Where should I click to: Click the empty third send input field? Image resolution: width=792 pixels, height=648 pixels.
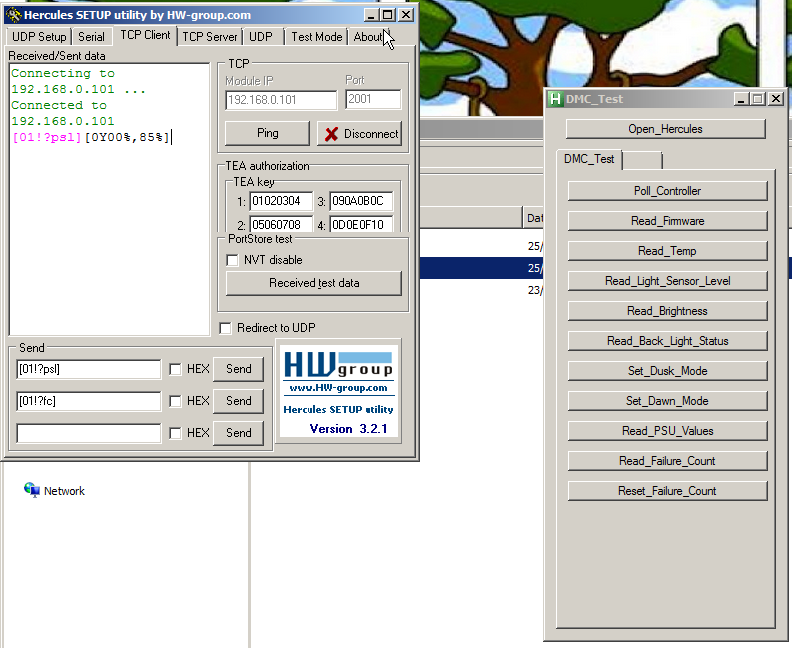click(x=88, y=433)
